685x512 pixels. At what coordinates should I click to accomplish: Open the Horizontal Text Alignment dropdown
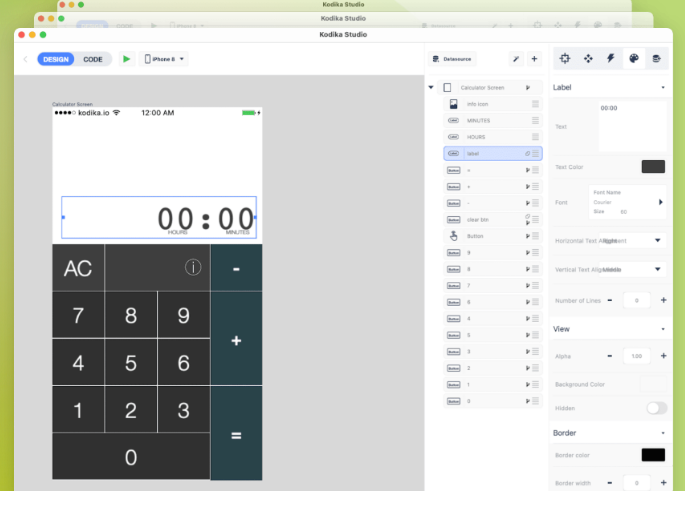click(x=658, y=241)
